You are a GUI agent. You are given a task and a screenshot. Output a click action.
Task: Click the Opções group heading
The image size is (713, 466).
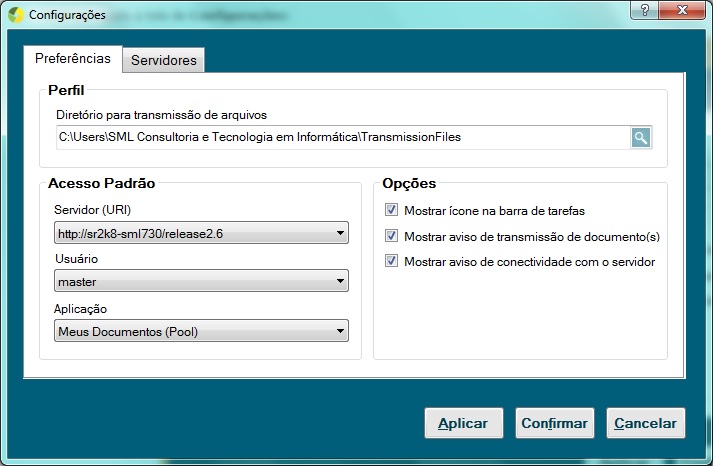409,183
